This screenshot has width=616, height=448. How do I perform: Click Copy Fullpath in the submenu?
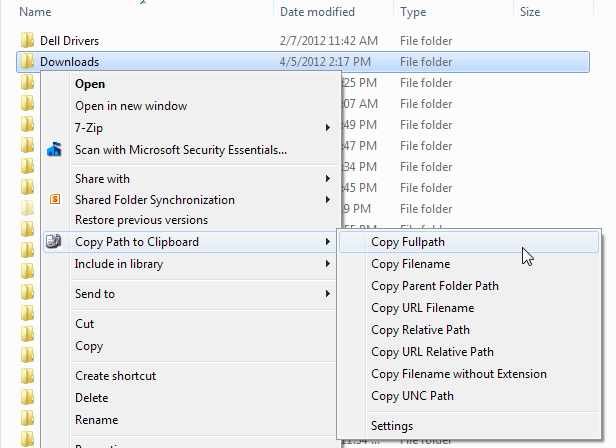point(408,242)
